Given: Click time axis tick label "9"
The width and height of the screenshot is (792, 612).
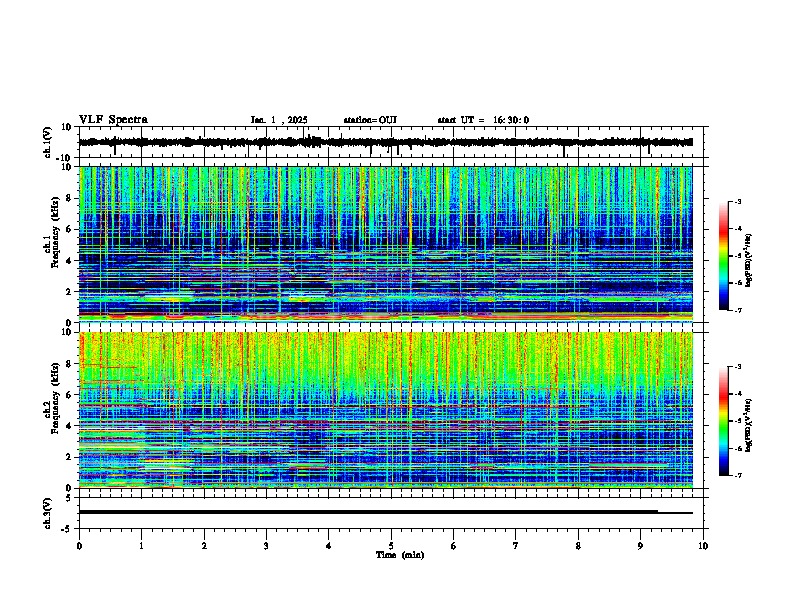Looking at the screenshot, I should click(x=640, y=546).
